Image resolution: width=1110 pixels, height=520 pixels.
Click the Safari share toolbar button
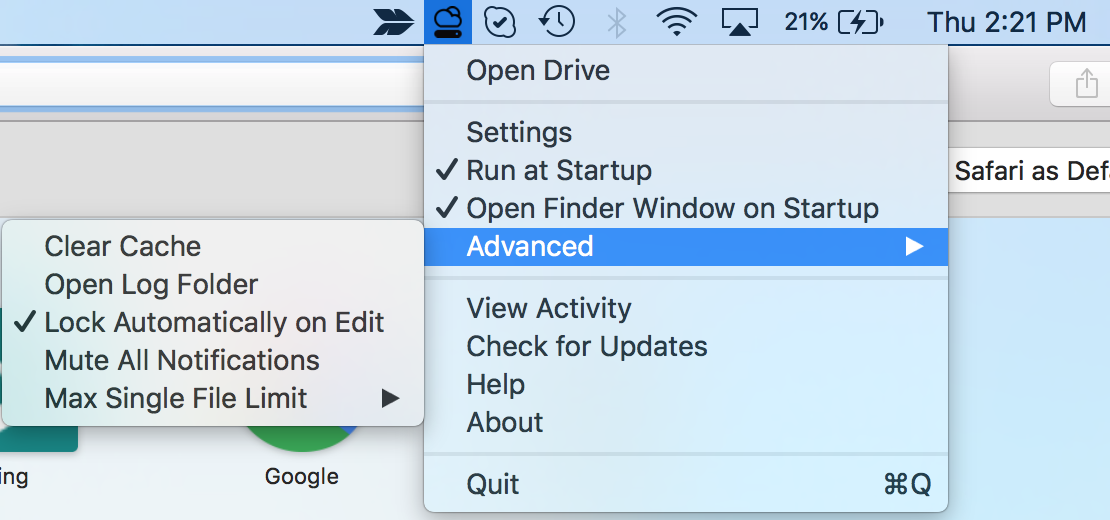click(1086, 85)
